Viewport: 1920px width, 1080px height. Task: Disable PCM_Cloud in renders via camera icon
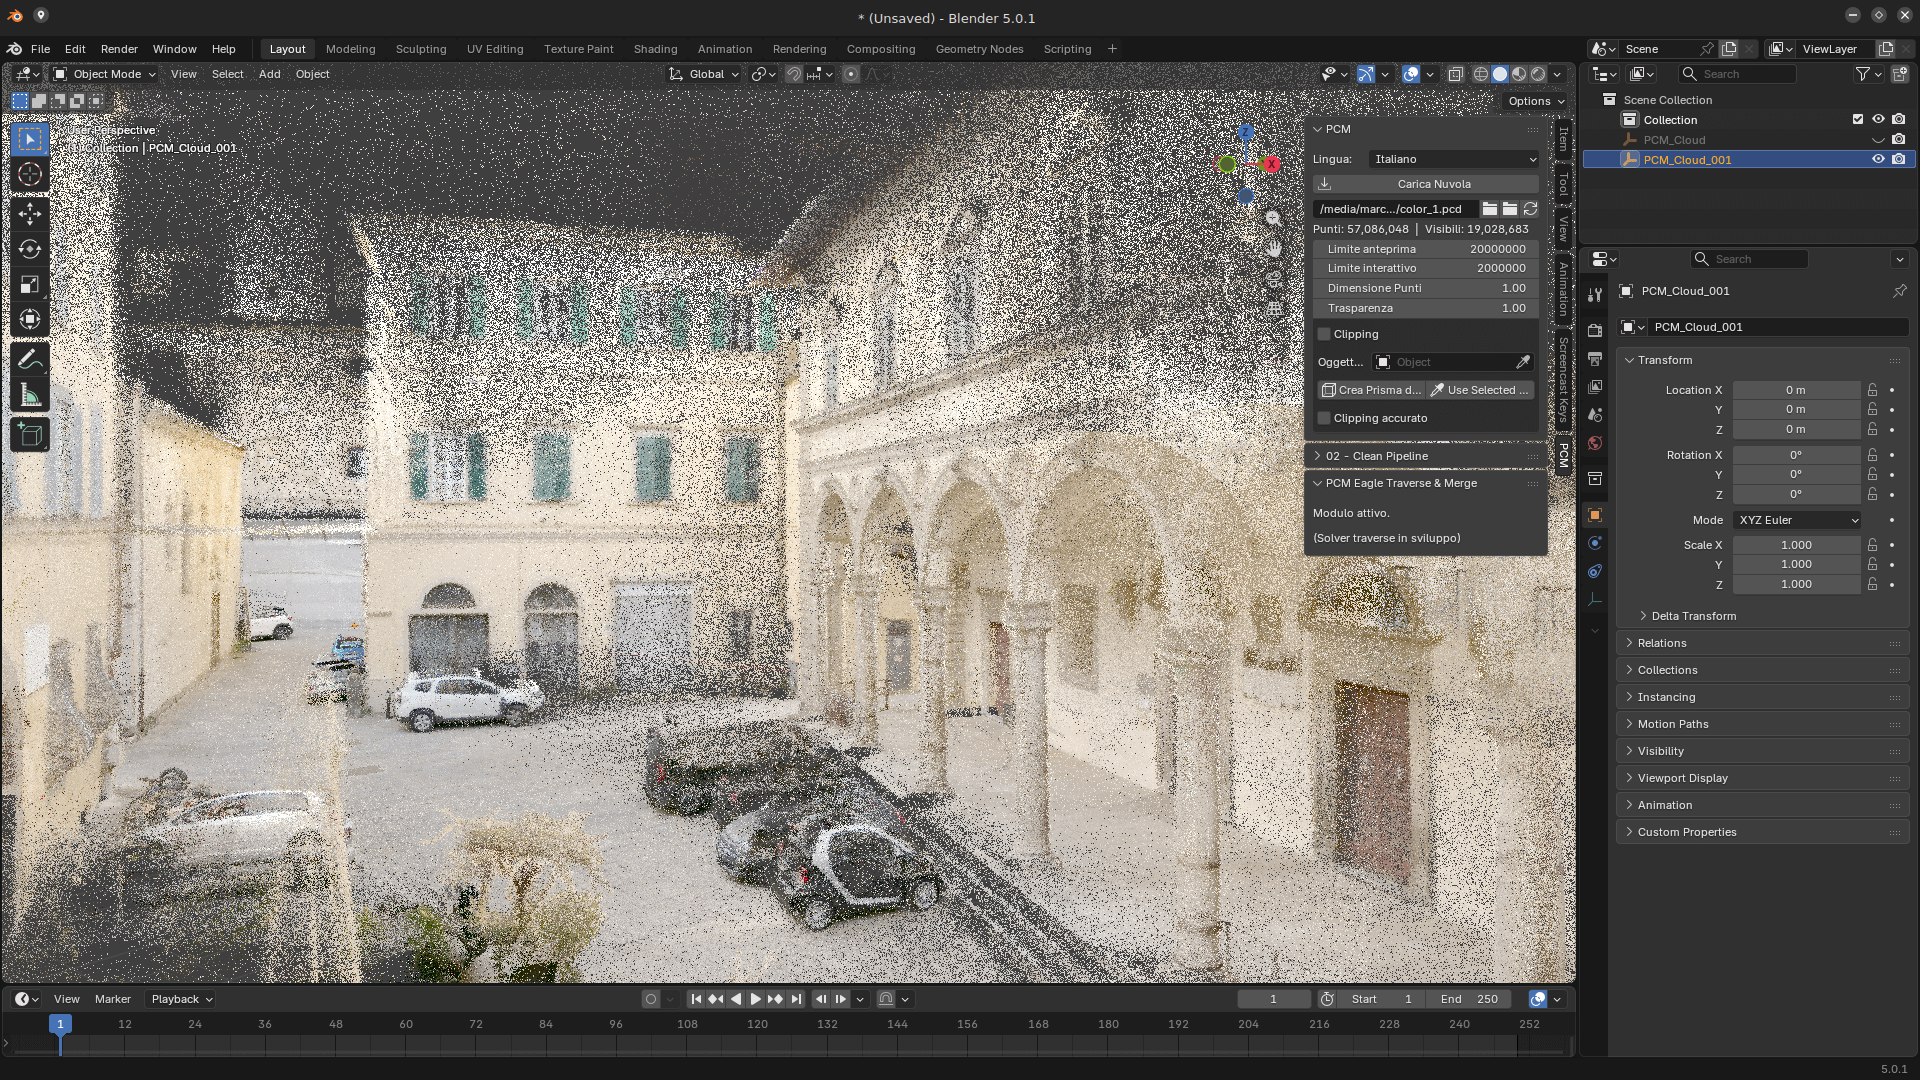click(x=1898, y=140)
